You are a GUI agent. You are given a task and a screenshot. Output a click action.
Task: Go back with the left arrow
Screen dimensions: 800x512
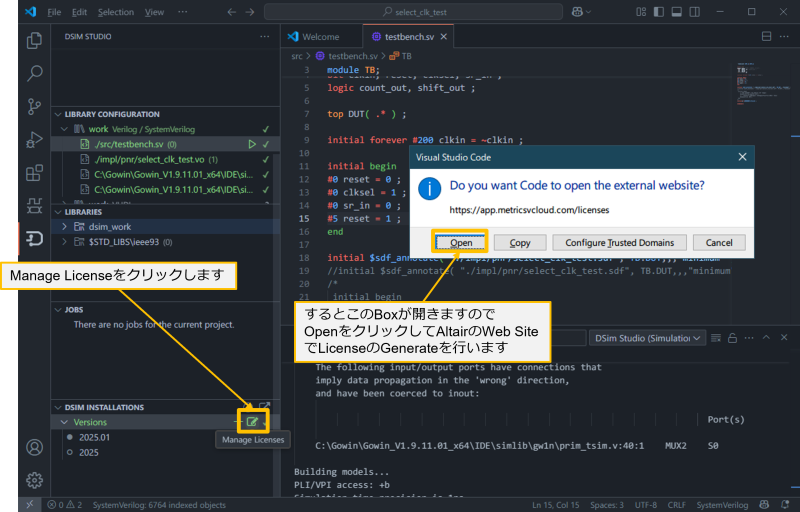(x=232, y=12)
